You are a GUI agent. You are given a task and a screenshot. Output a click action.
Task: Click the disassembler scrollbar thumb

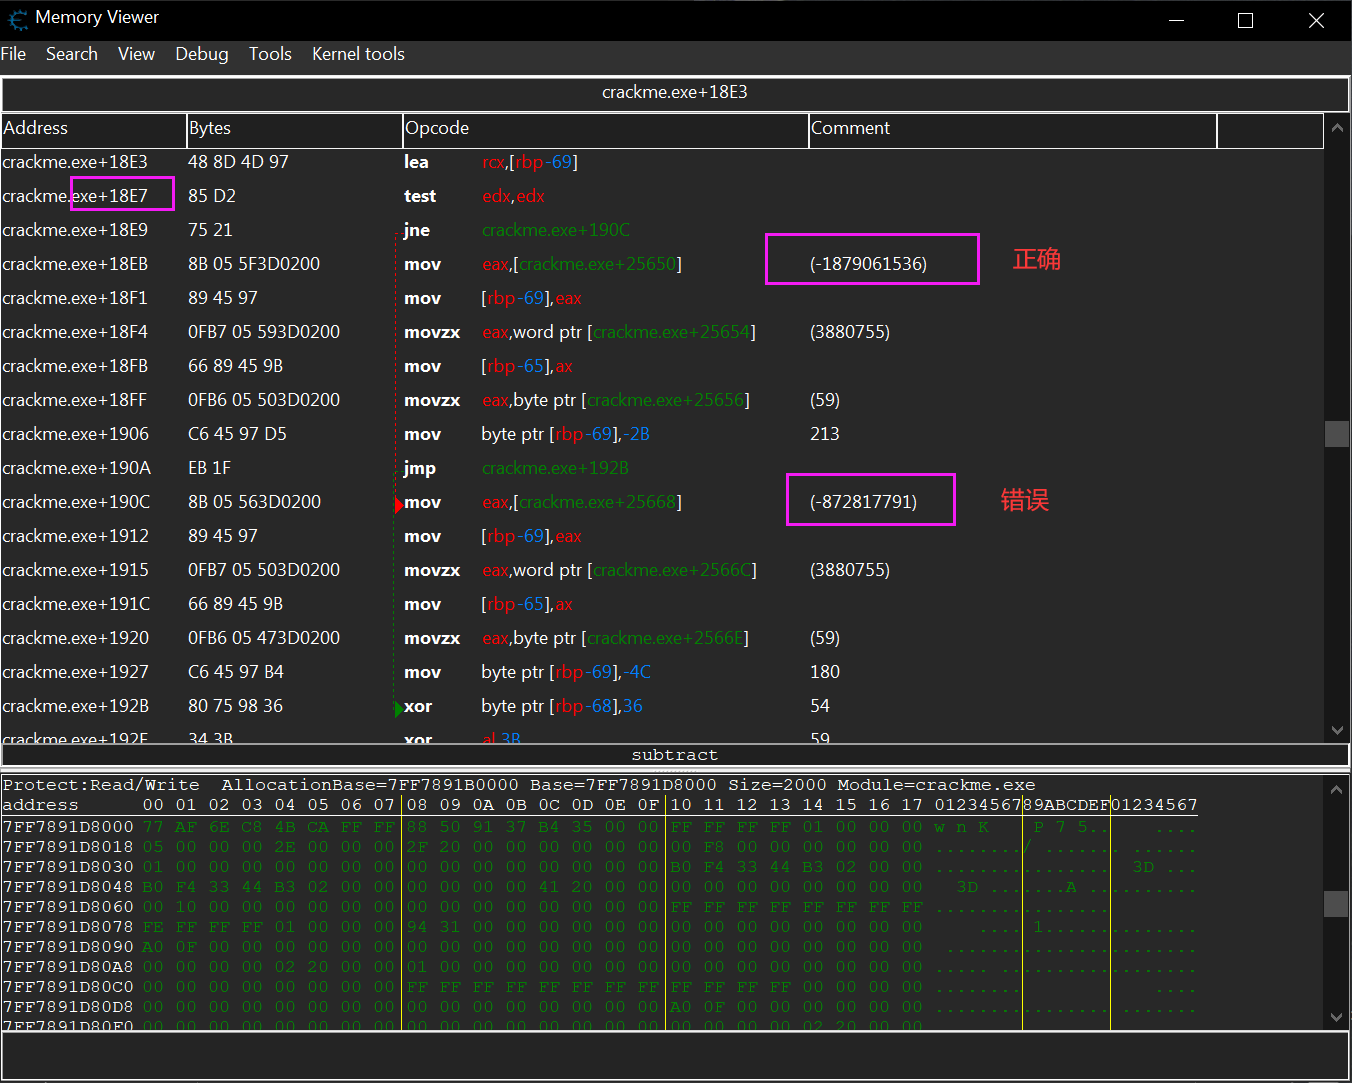coord(1337,434)
